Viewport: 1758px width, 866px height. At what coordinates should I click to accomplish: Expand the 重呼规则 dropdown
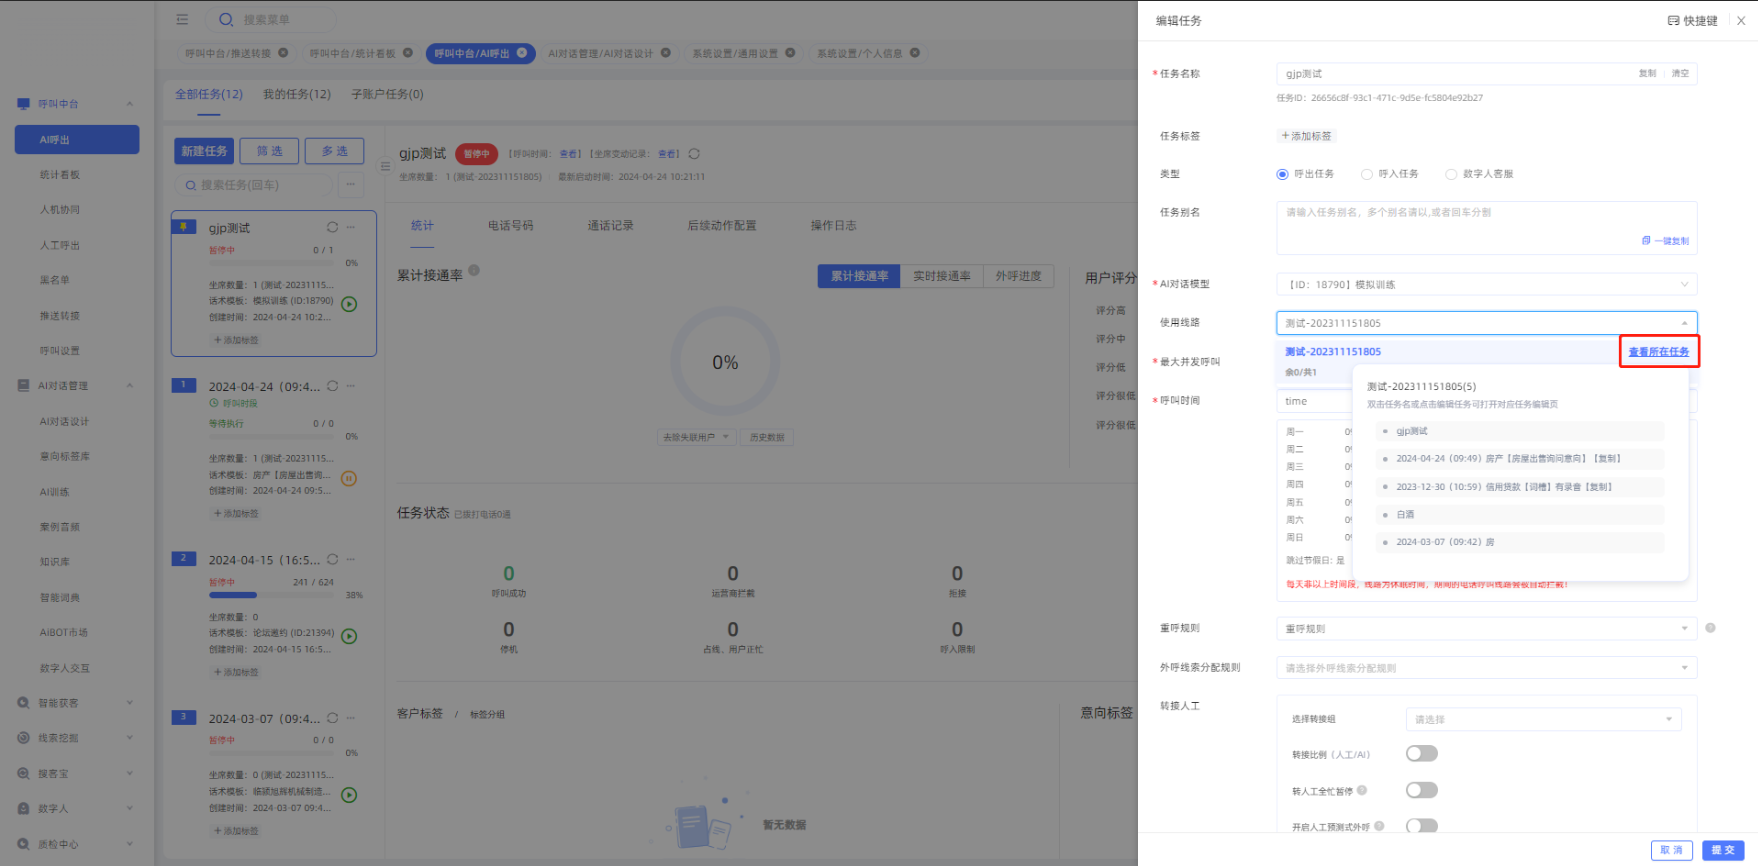click(1486, 629)
